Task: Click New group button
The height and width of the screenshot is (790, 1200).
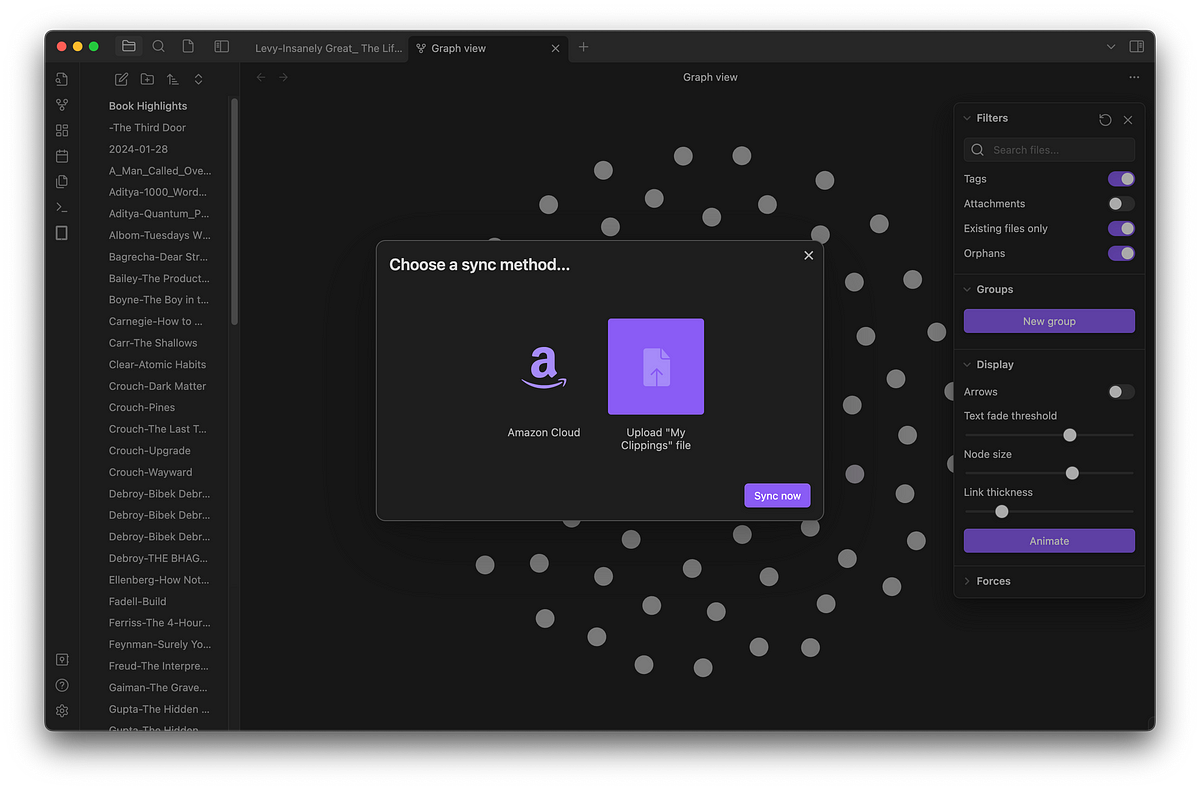Action: pyautogui.click(x=1049, y=321)
